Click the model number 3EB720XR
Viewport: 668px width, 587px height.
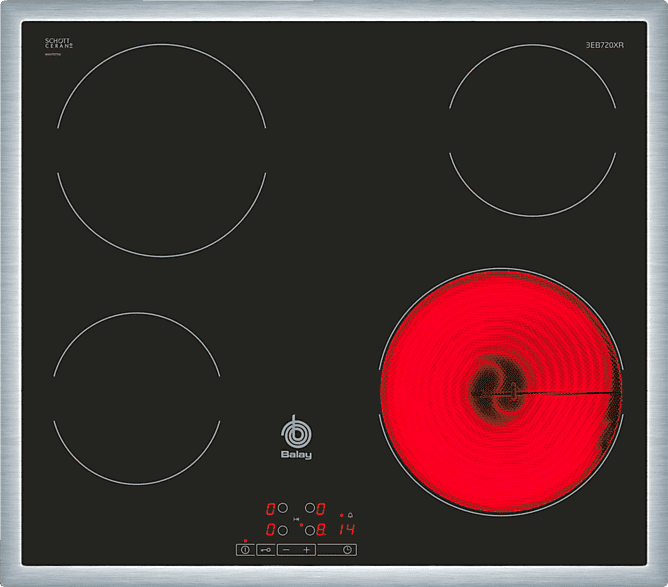[x=605, y=45]
